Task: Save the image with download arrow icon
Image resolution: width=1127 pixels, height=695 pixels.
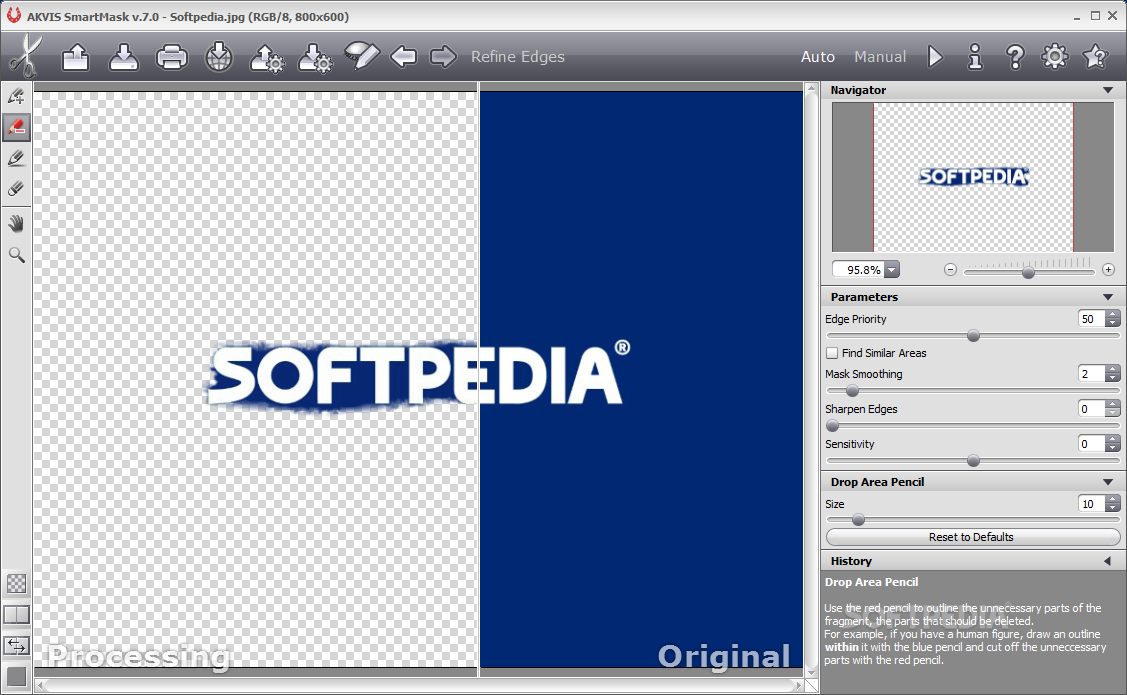Action: [124, 57]
